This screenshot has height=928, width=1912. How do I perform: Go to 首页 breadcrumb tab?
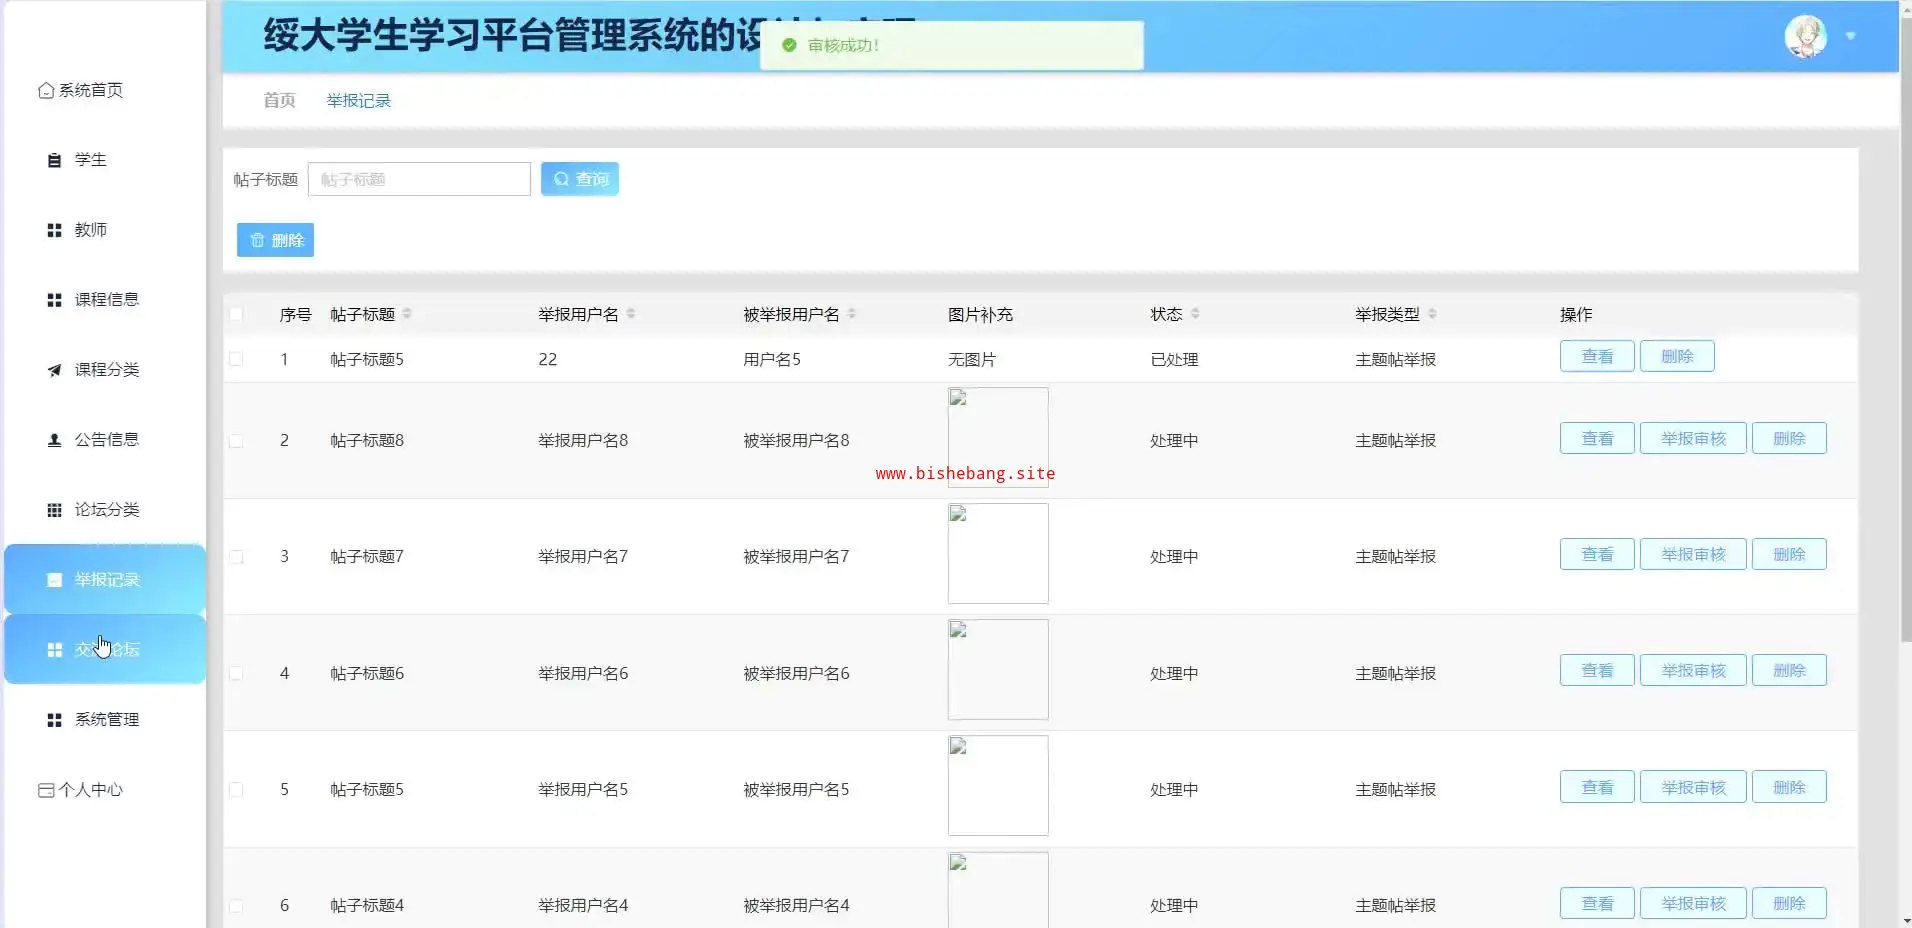click(x=279, y=101)
